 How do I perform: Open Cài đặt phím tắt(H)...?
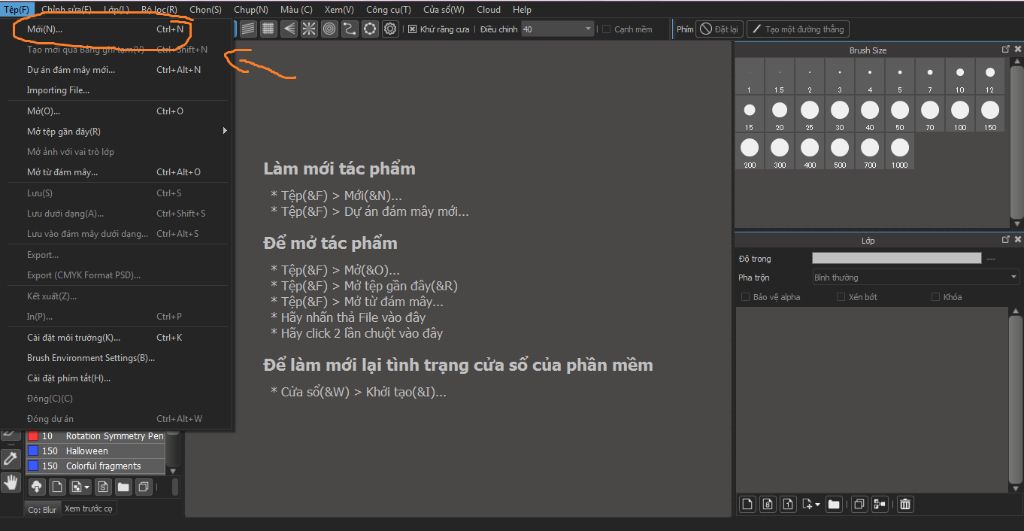(x=120, y=378)
